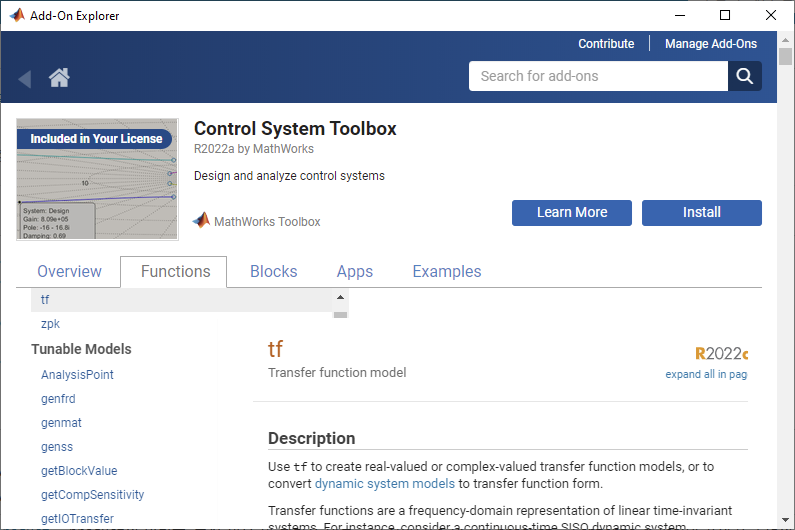Click the 'Transfer function model' subtitle
This screenshot has height=530, width=795.
pos(337,372)
